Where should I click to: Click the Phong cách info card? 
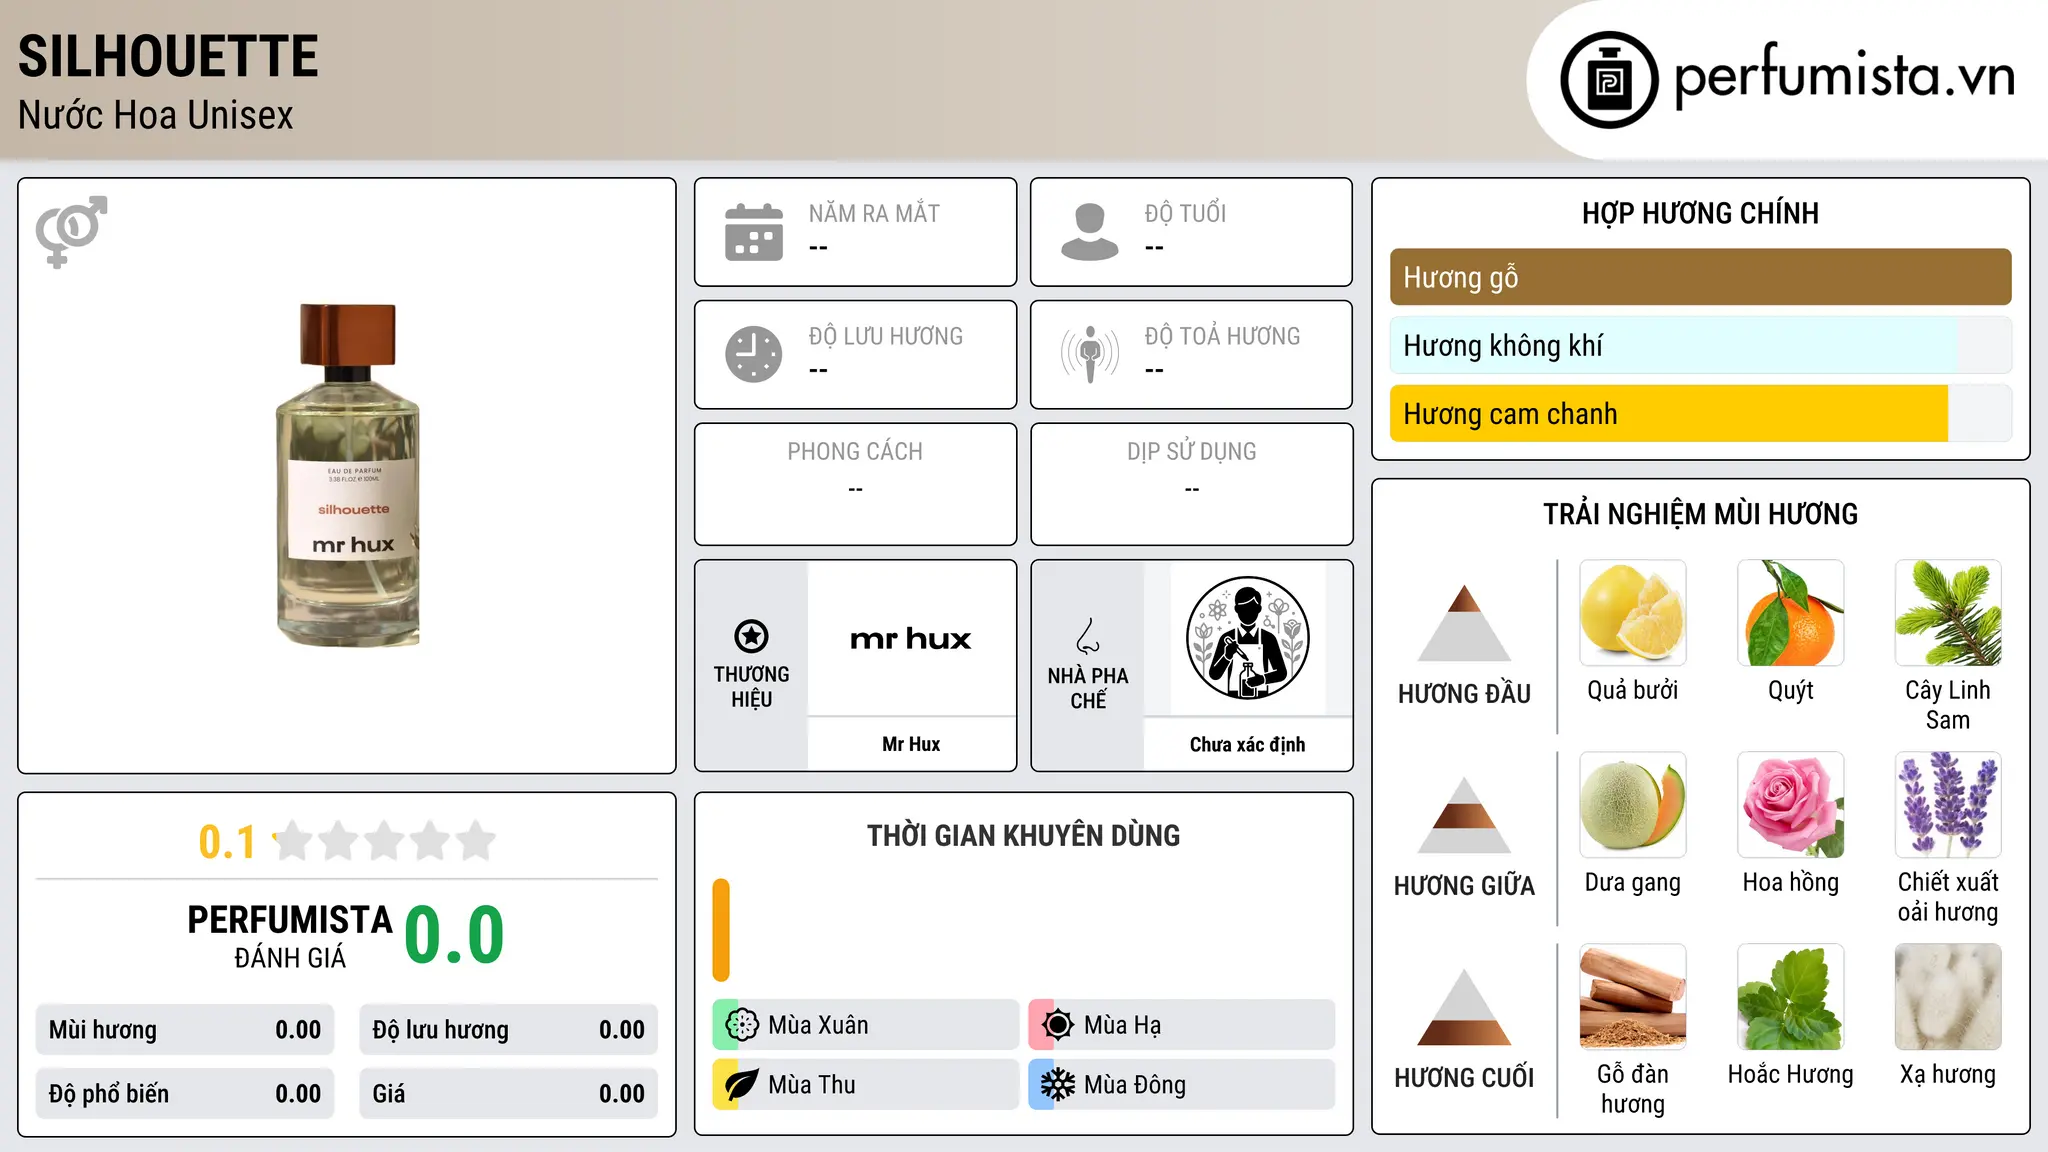(855, 484)
